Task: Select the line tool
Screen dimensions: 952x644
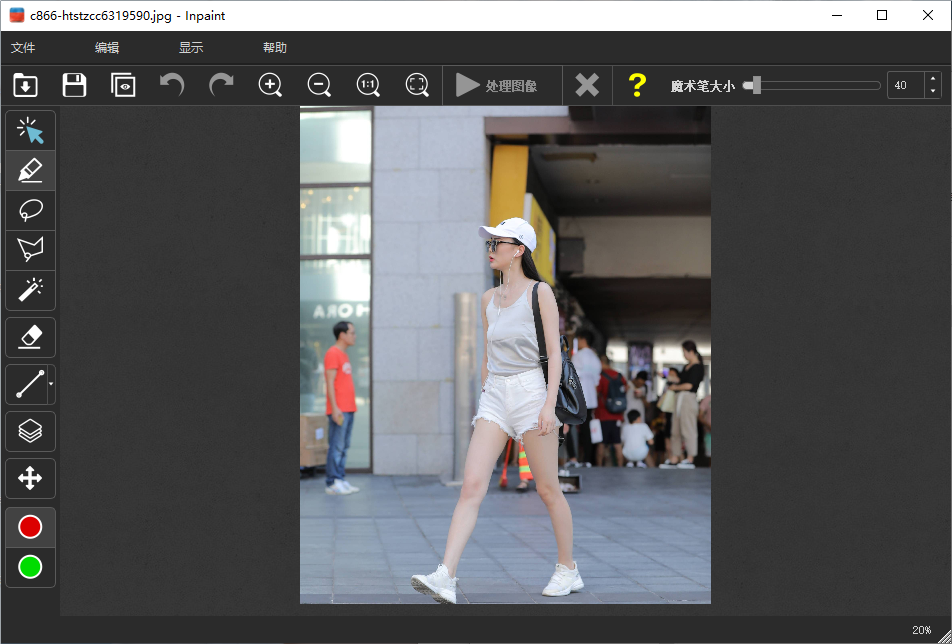Action: coord(27,384)
